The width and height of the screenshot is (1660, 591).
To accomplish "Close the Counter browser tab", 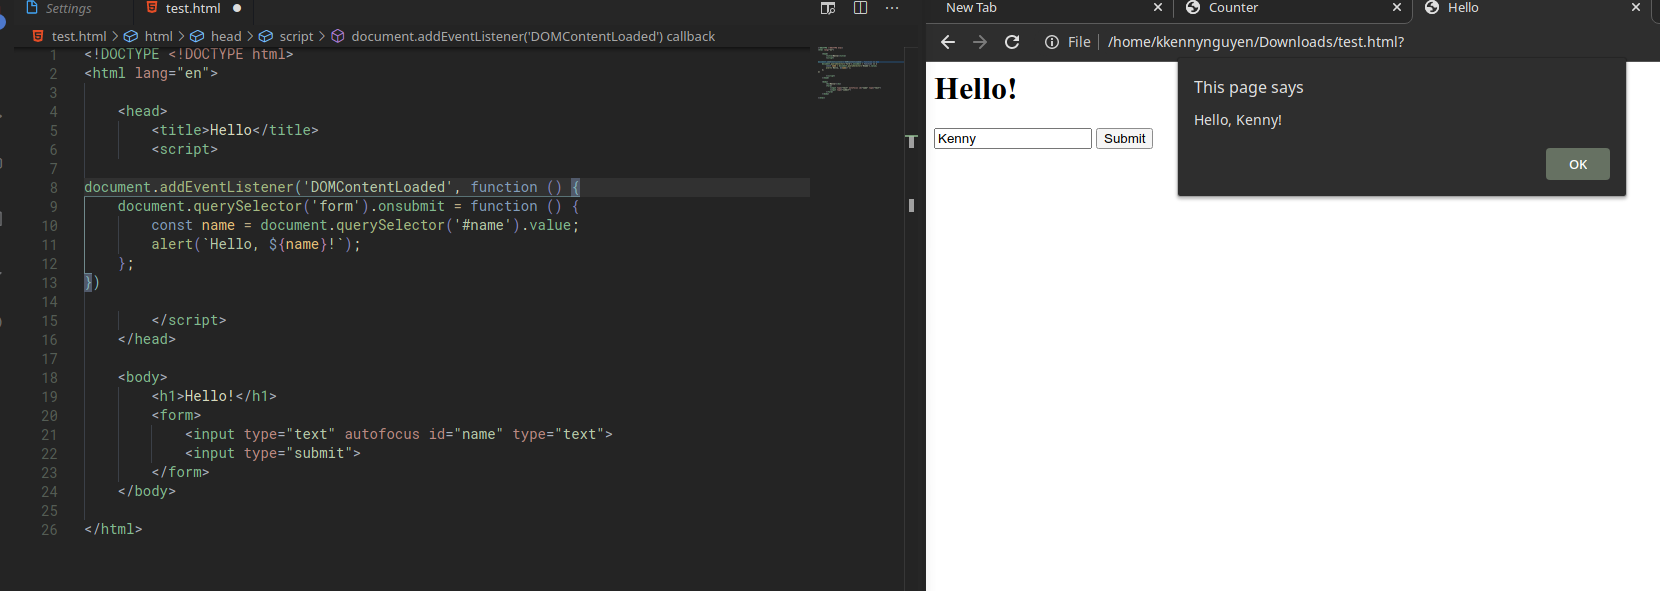I will pos(1397,8).
